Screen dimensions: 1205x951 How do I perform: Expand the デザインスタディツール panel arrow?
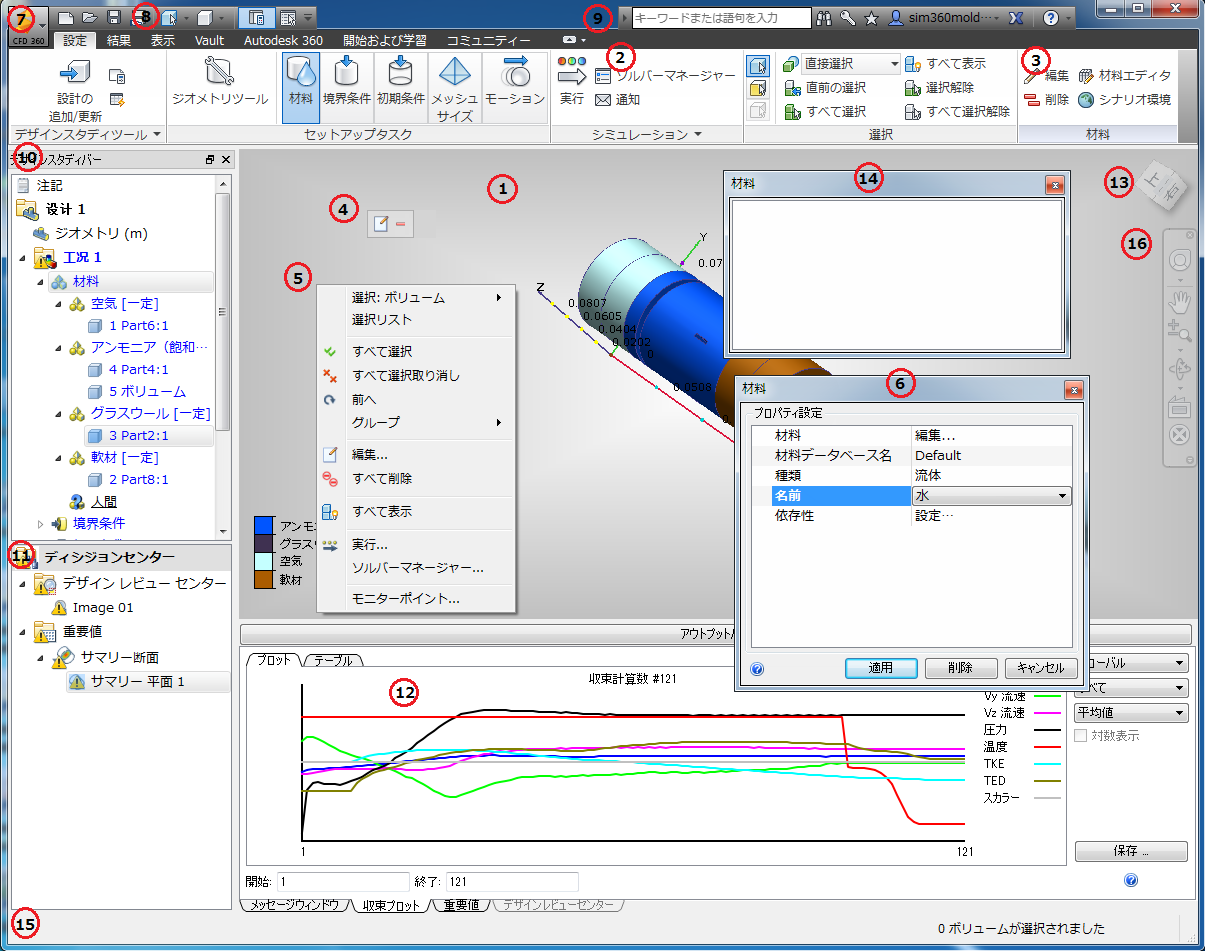(158, 134)
